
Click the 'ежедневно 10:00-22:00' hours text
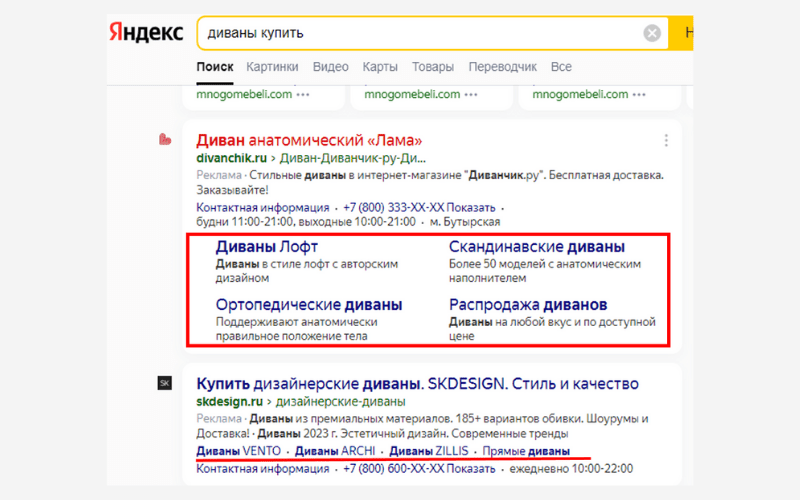coord(571,468)
